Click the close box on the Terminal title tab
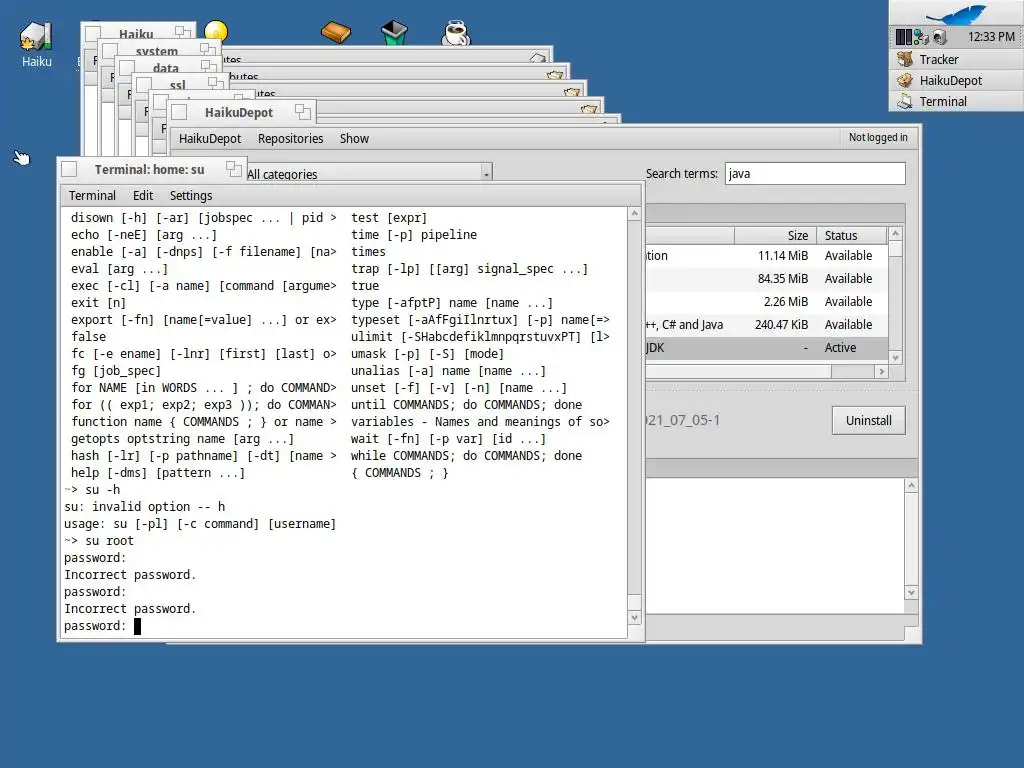 pos(69,169)
